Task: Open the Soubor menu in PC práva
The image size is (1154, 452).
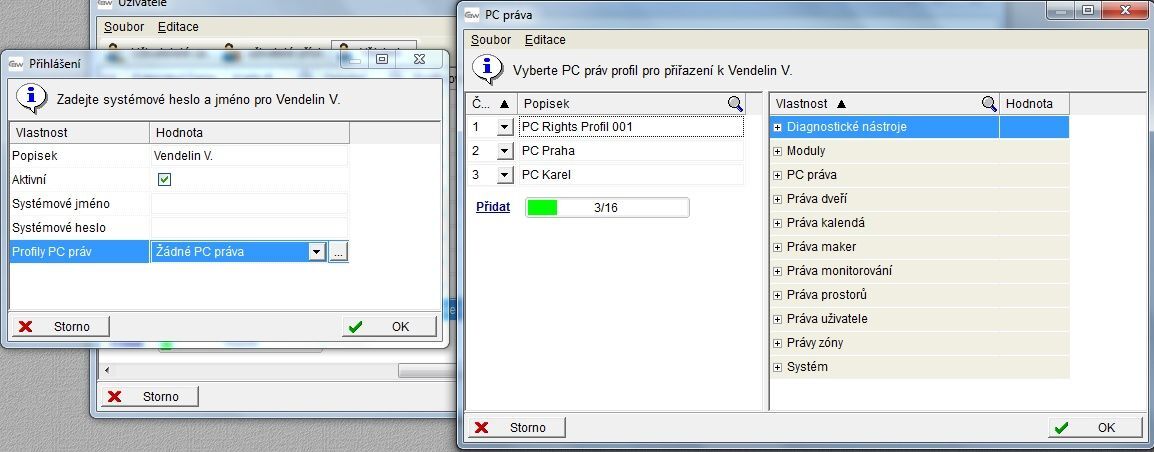Action: pos(491,40)
